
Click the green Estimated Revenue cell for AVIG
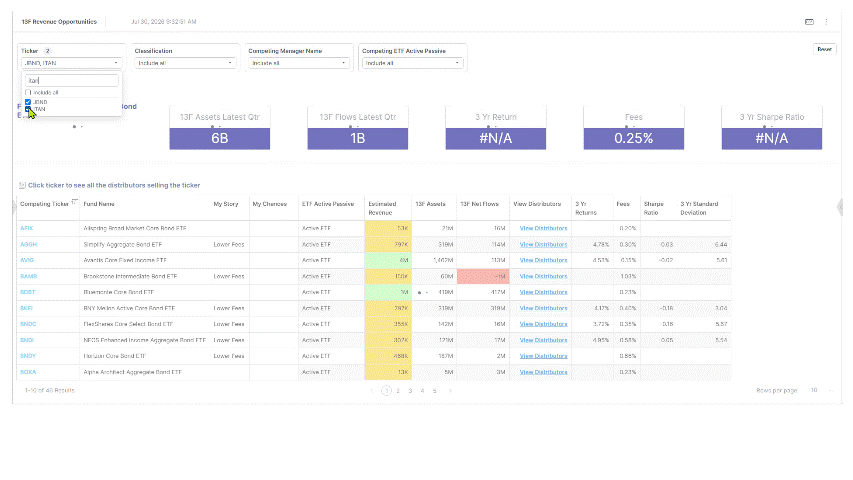coord(388,260)
